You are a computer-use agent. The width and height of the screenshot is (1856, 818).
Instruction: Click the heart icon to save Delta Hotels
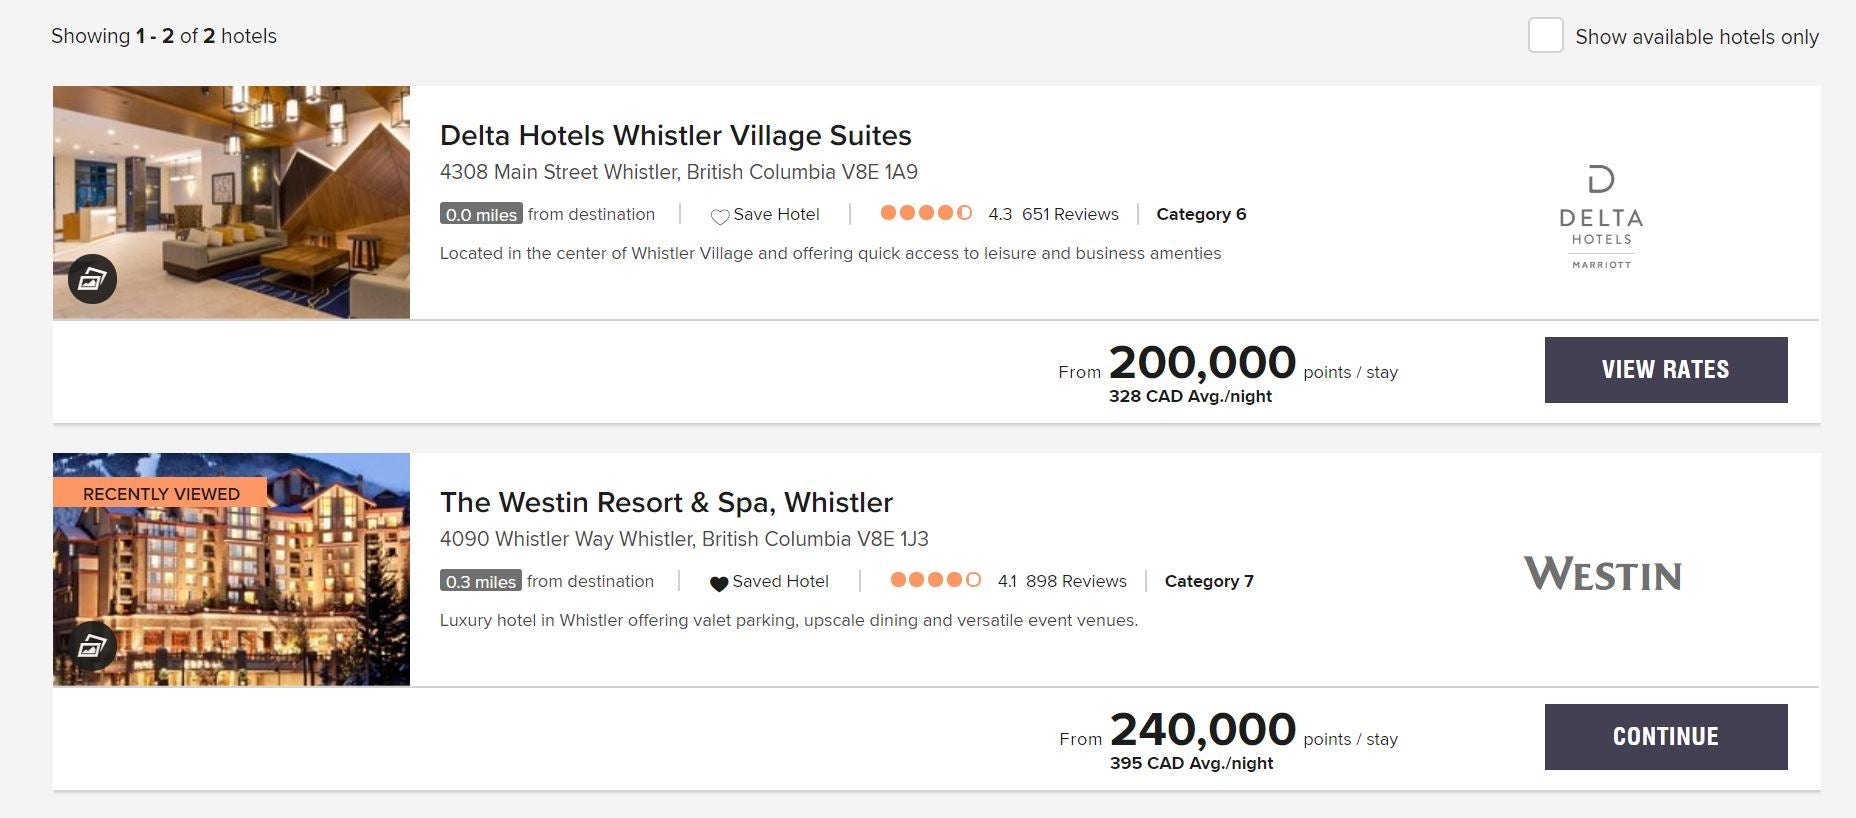point(719,216)
